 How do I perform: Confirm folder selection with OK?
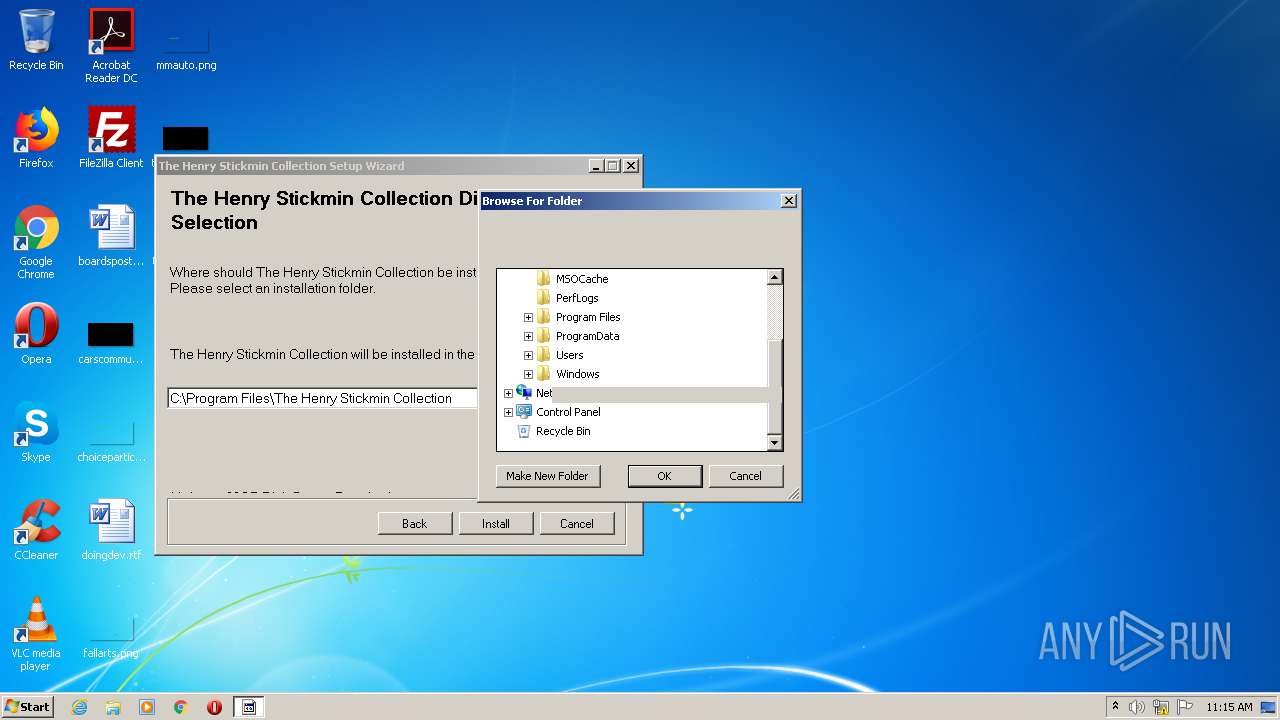pyautogui.click(x=664, y=476)
